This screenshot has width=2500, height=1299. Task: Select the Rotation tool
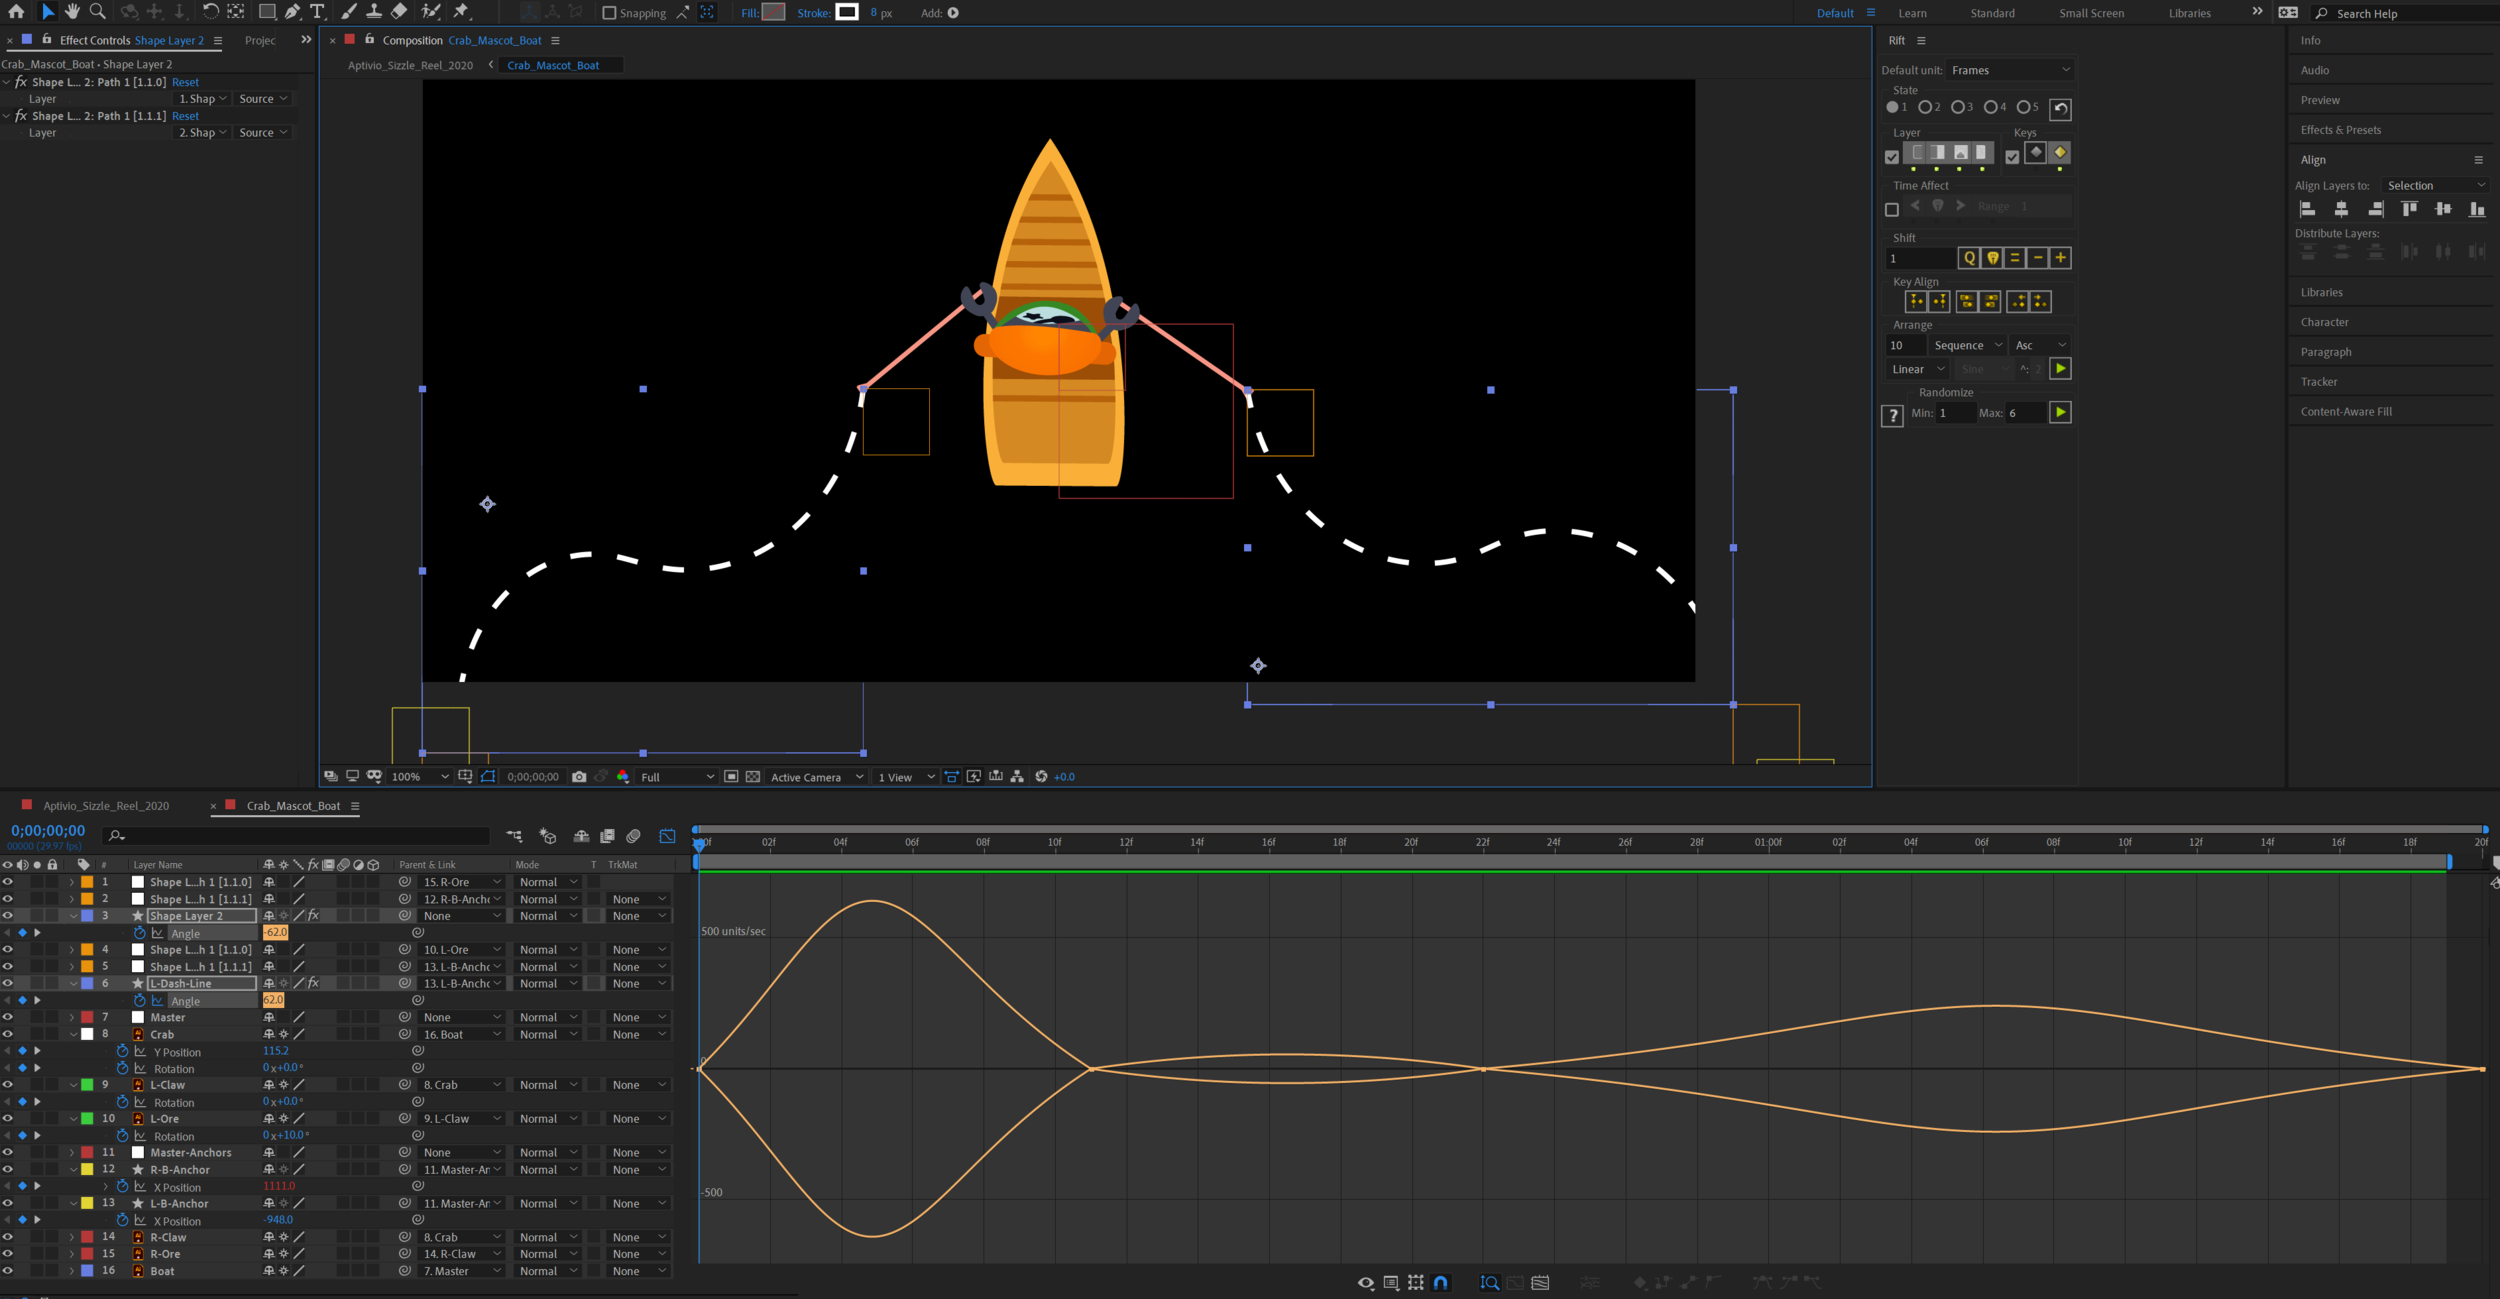[210, 12]
